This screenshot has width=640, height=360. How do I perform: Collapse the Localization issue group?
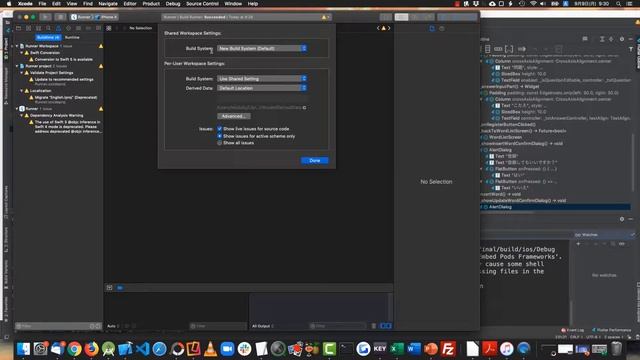[x=22, y=91]
